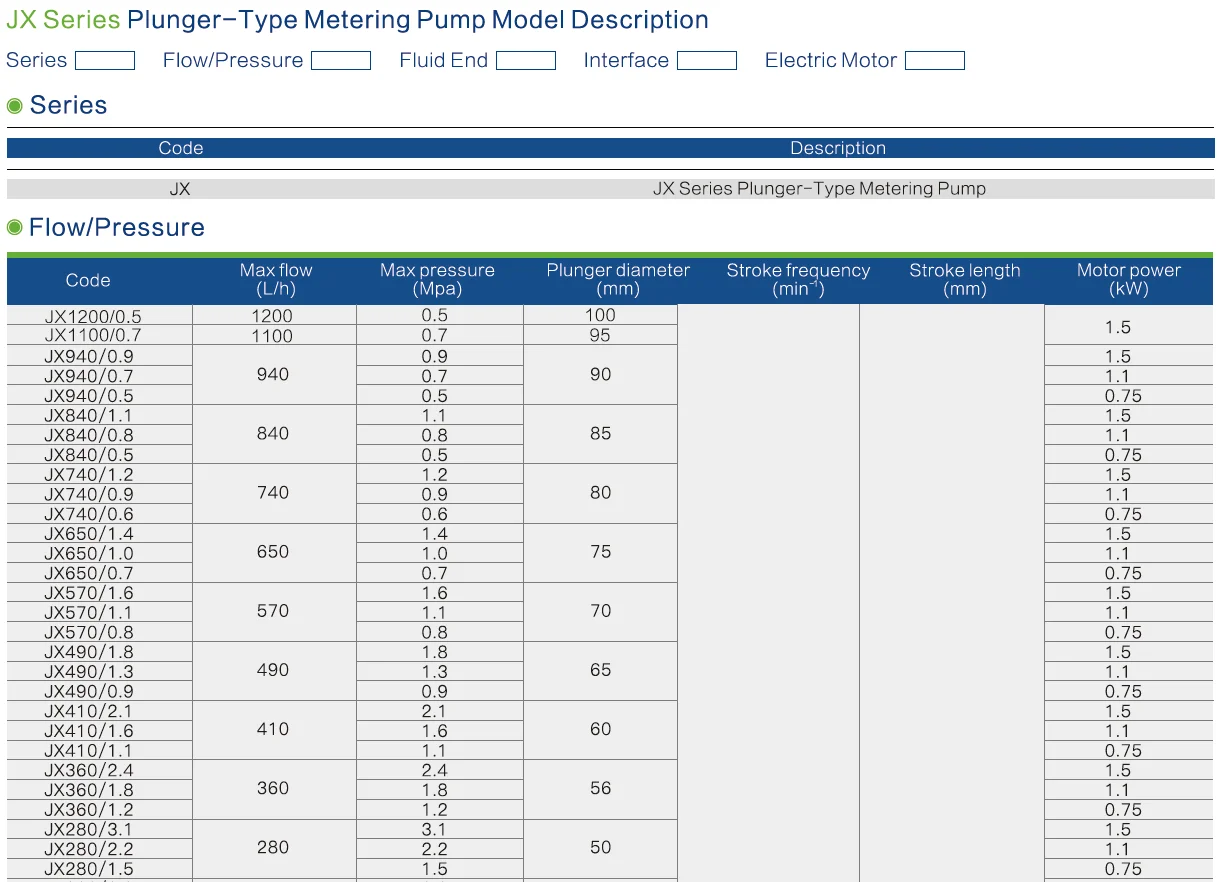Select the JX1200/0.5 code cell
The height and width of the screenshot is (882, 1222).
(x=100, y=316)
